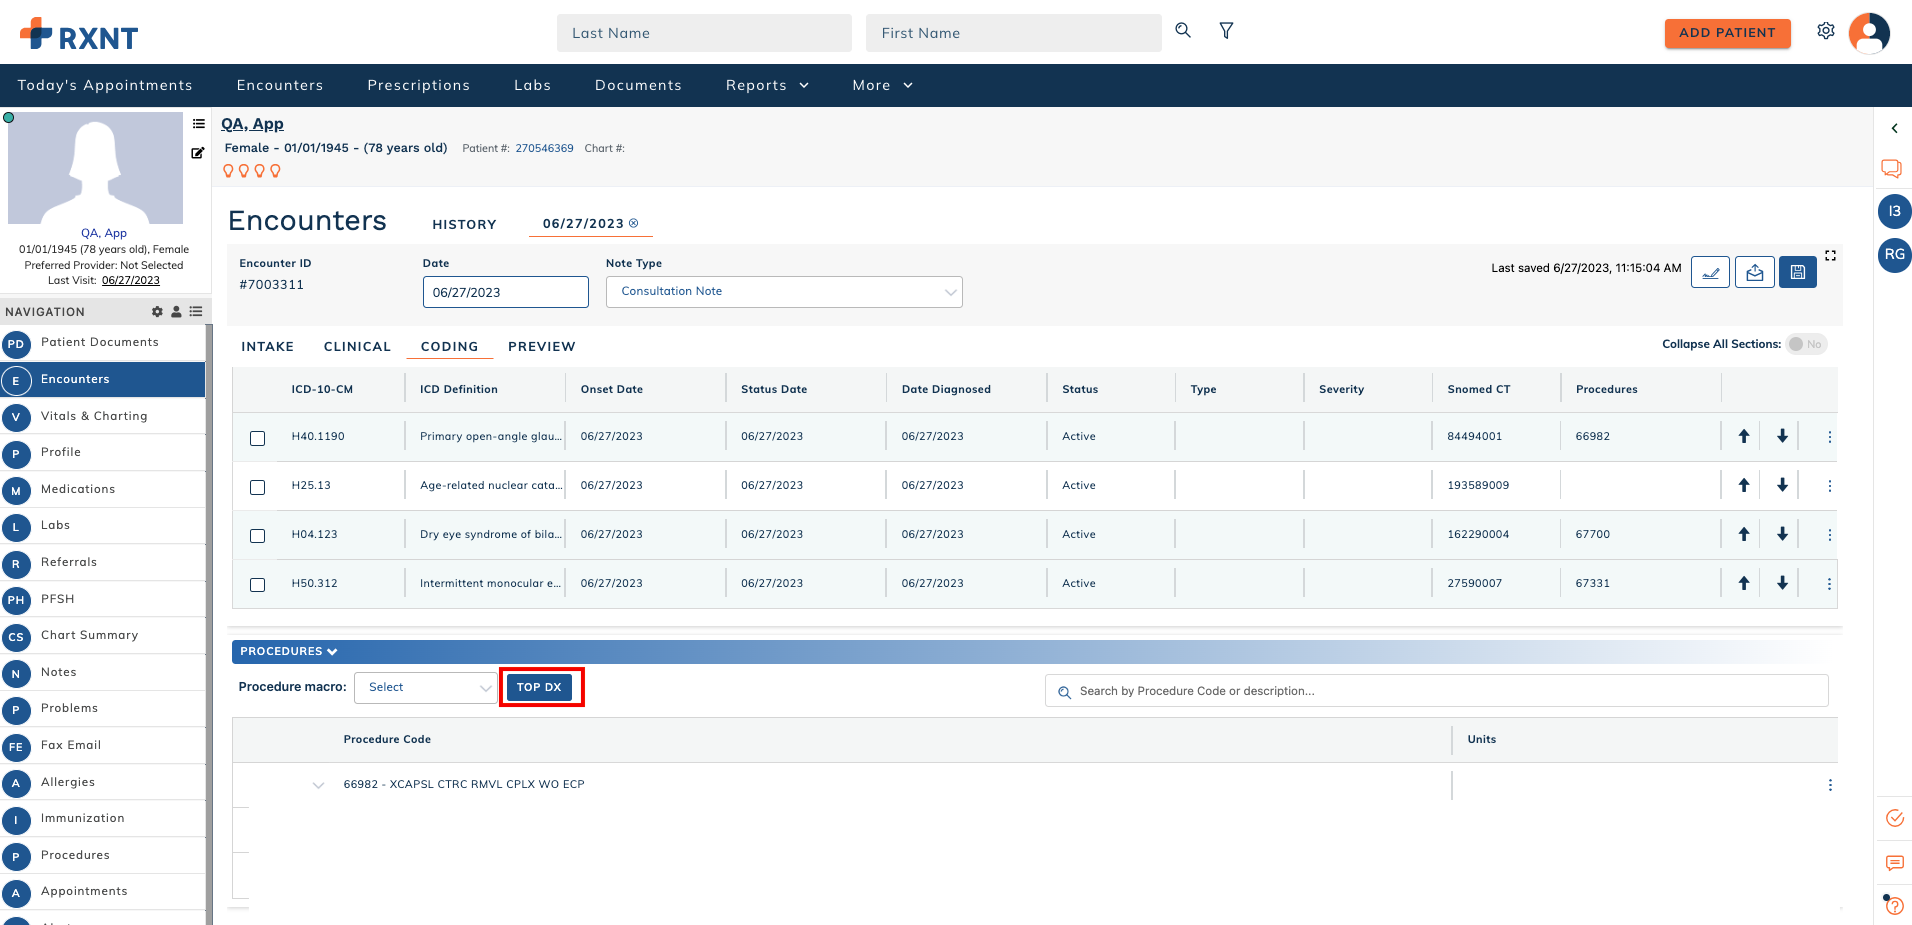The width and height of the screenshot is (1912, 925).
Task: Expand the encounter to fullscreen icon
Action: [1830, 255]
